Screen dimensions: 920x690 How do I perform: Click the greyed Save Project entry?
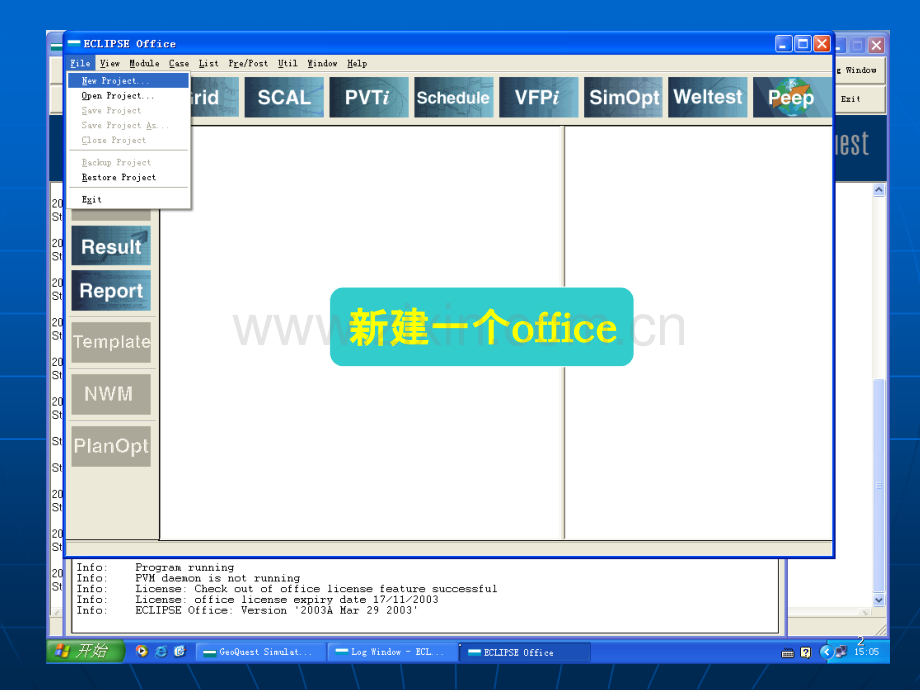tap(128, 110)
